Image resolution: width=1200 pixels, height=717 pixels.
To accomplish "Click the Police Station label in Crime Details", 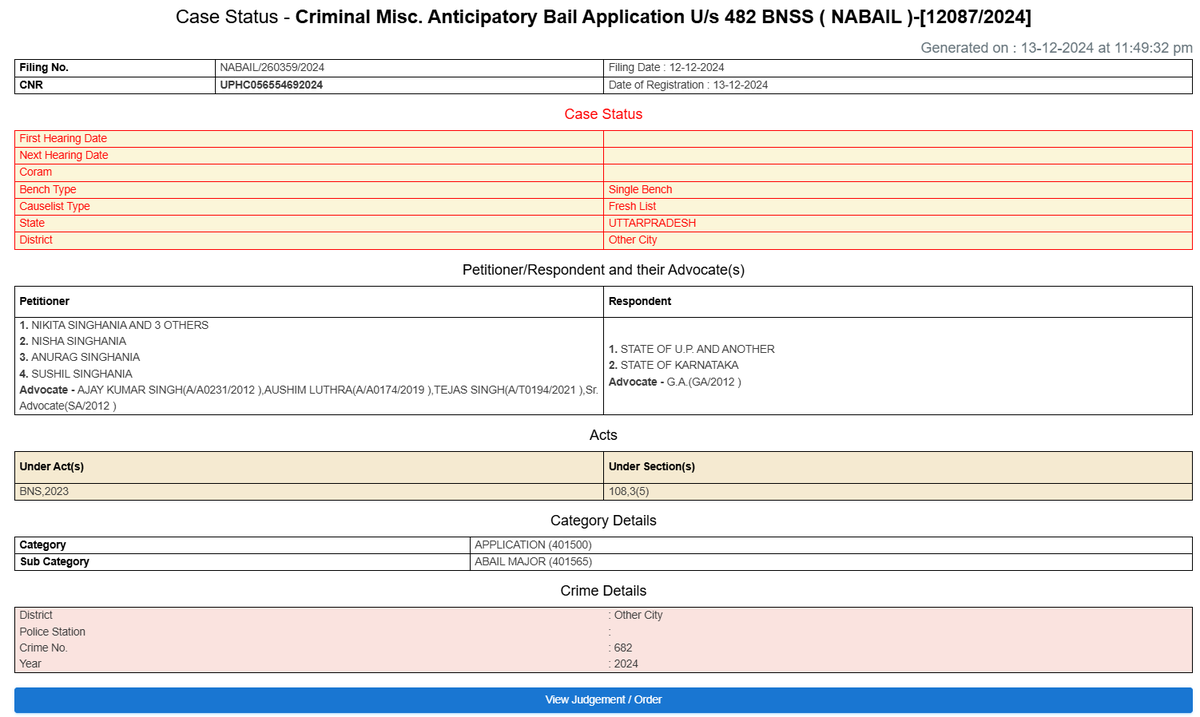I will coord(52,632).
